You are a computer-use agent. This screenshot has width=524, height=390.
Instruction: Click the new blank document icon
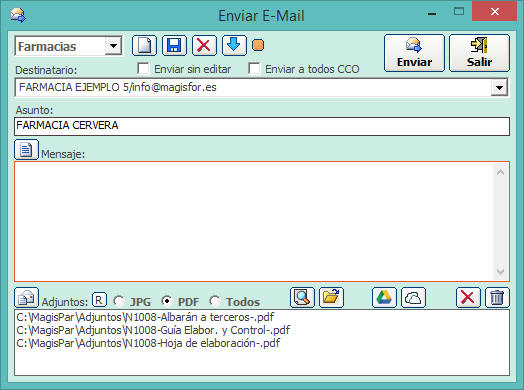[144, 45]
